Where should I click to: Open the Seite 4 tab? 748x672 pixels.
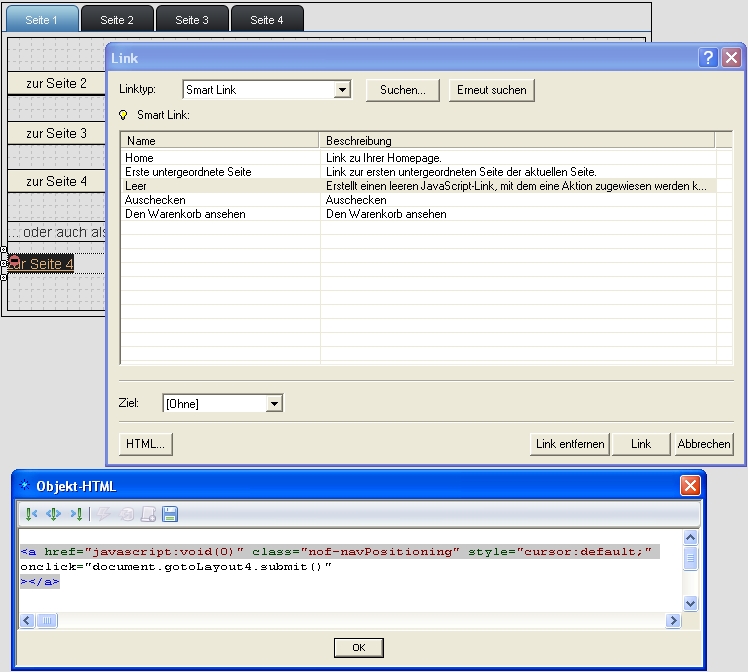click(x=267, y=20)
